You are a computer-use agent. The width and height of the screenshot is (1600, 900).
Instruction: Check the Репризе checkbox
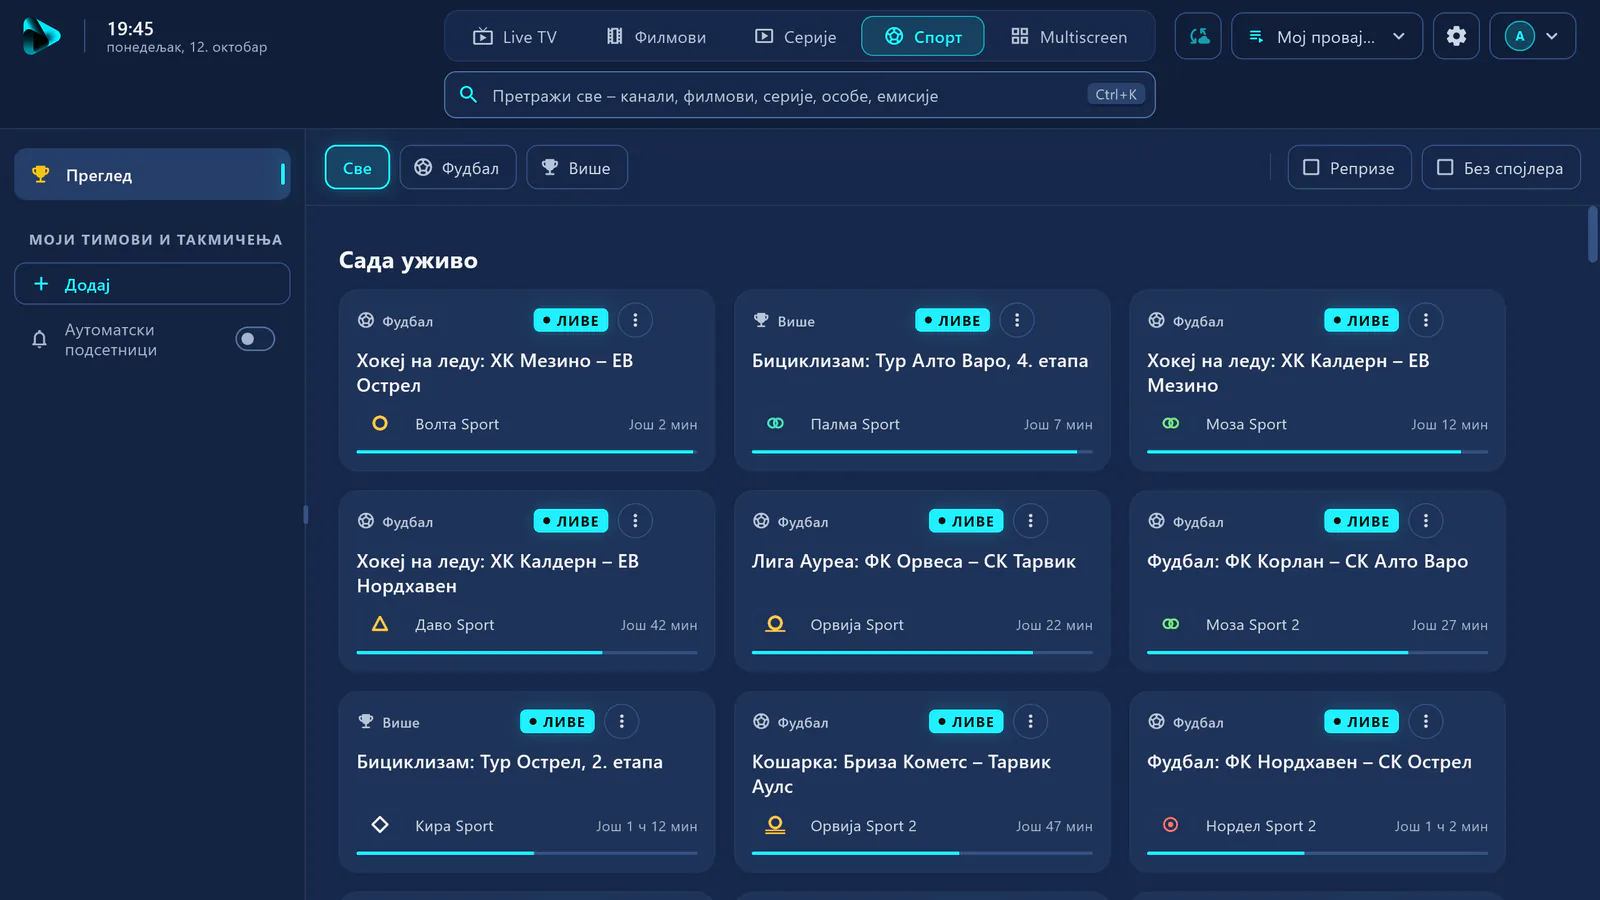pyautogui.click(x=1349, y=168)
